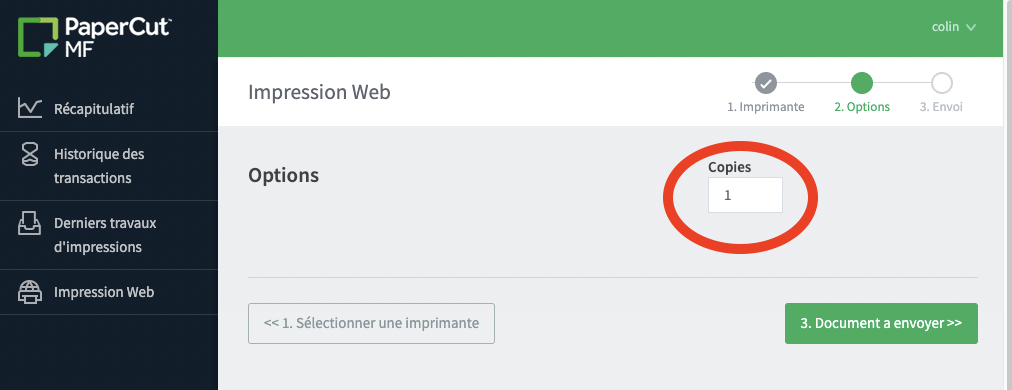Click the 2. Options step label
The height and width of the screenshot is (390, 1012).
[x=862, y=107]
